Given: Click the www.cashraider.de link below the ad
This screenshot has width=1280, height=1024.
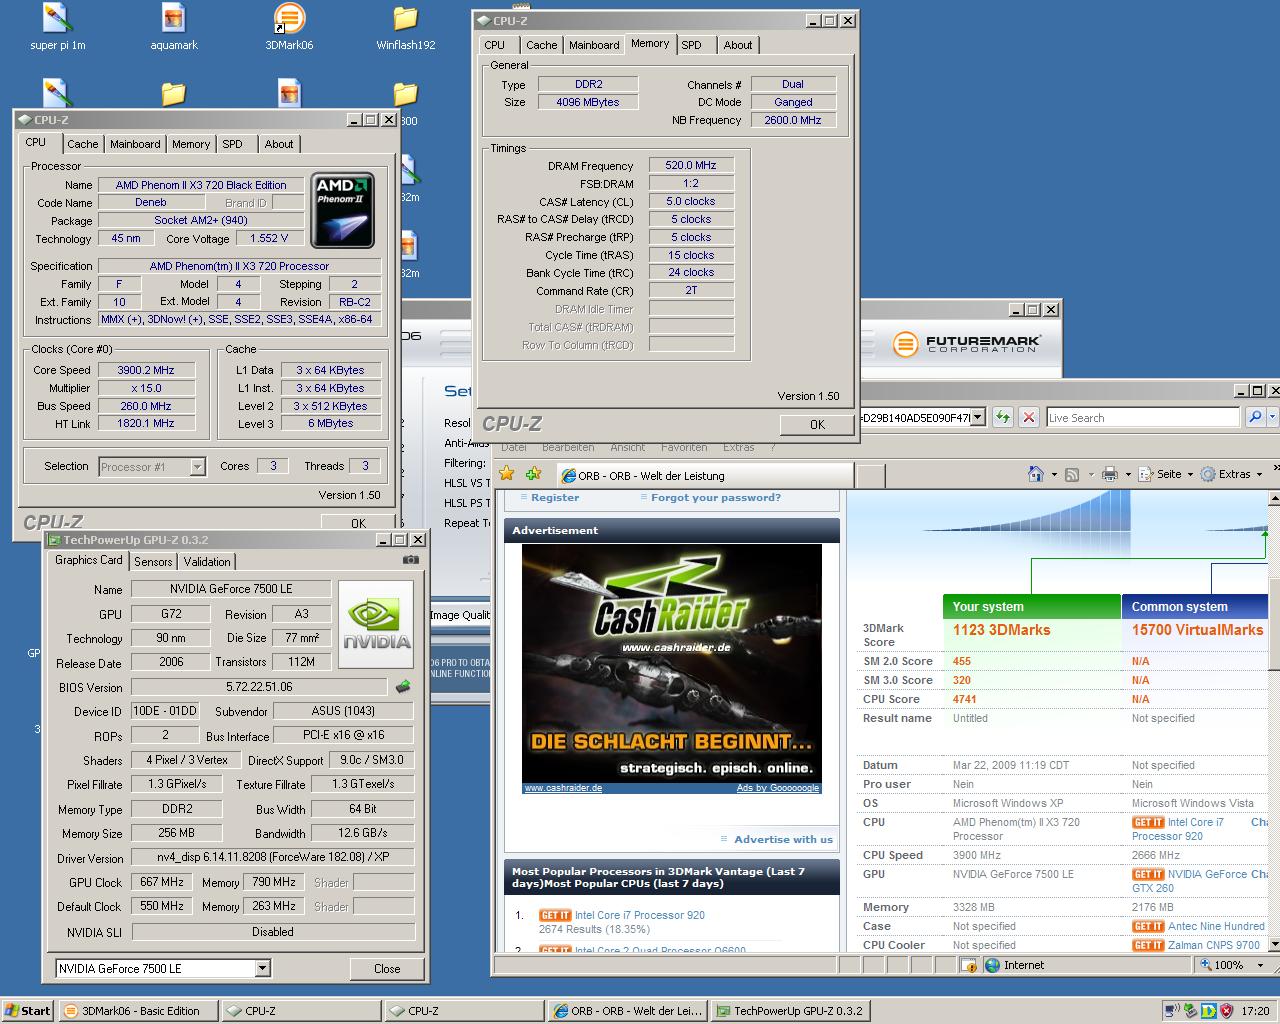Looking at the screenshot, I should tap(563, 788).
